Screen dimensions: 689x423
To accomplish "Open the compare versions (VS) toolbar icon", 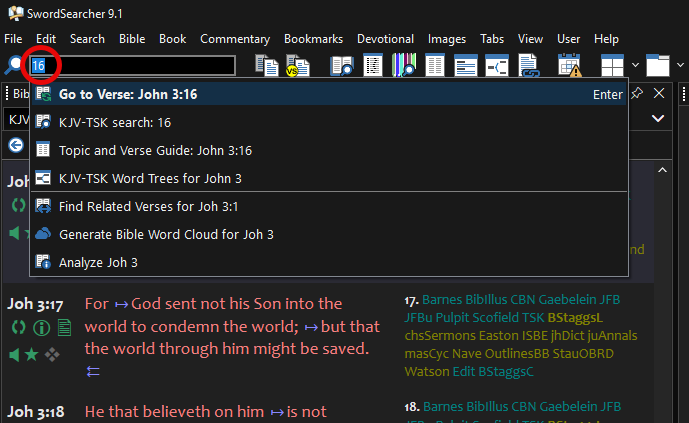I will pos(297,65).
